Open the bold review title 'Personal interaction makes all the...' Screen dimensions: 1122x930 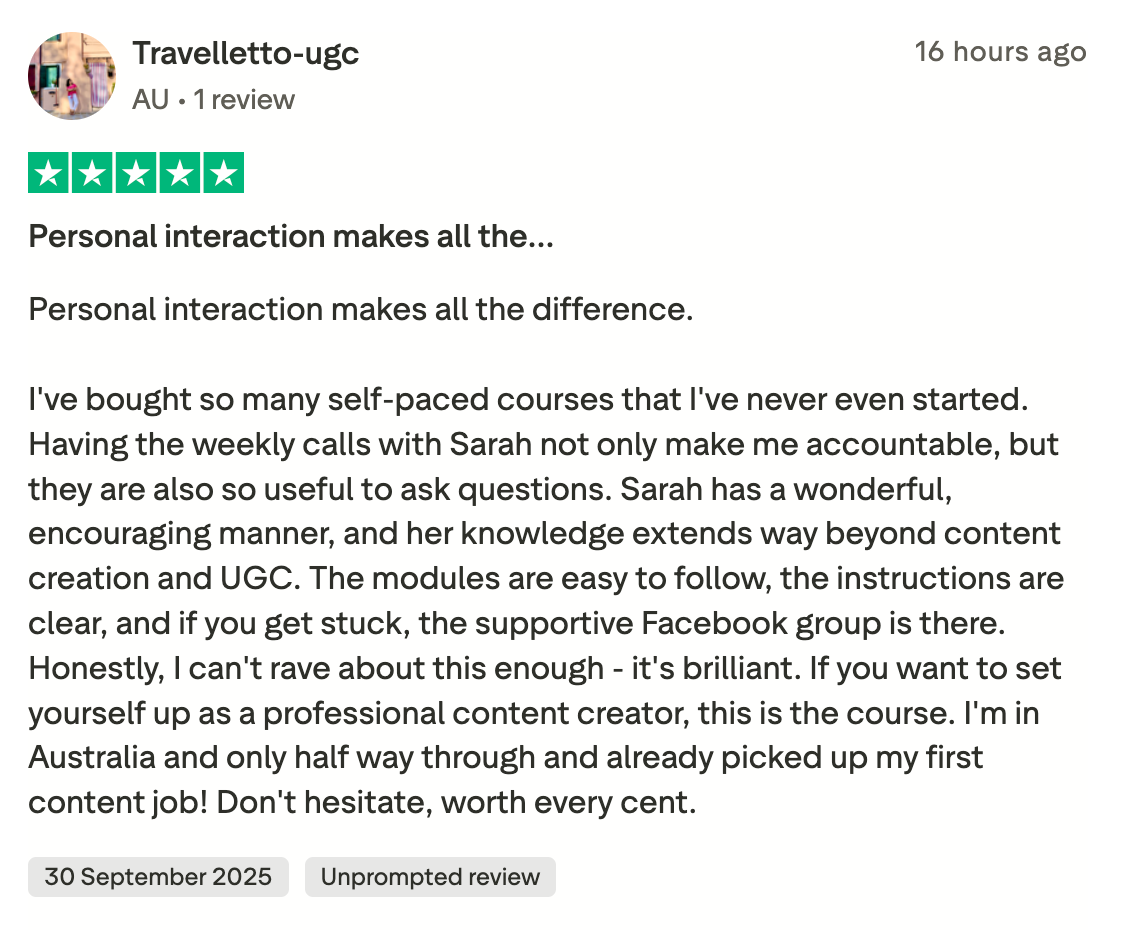click(x=291, y=236)
